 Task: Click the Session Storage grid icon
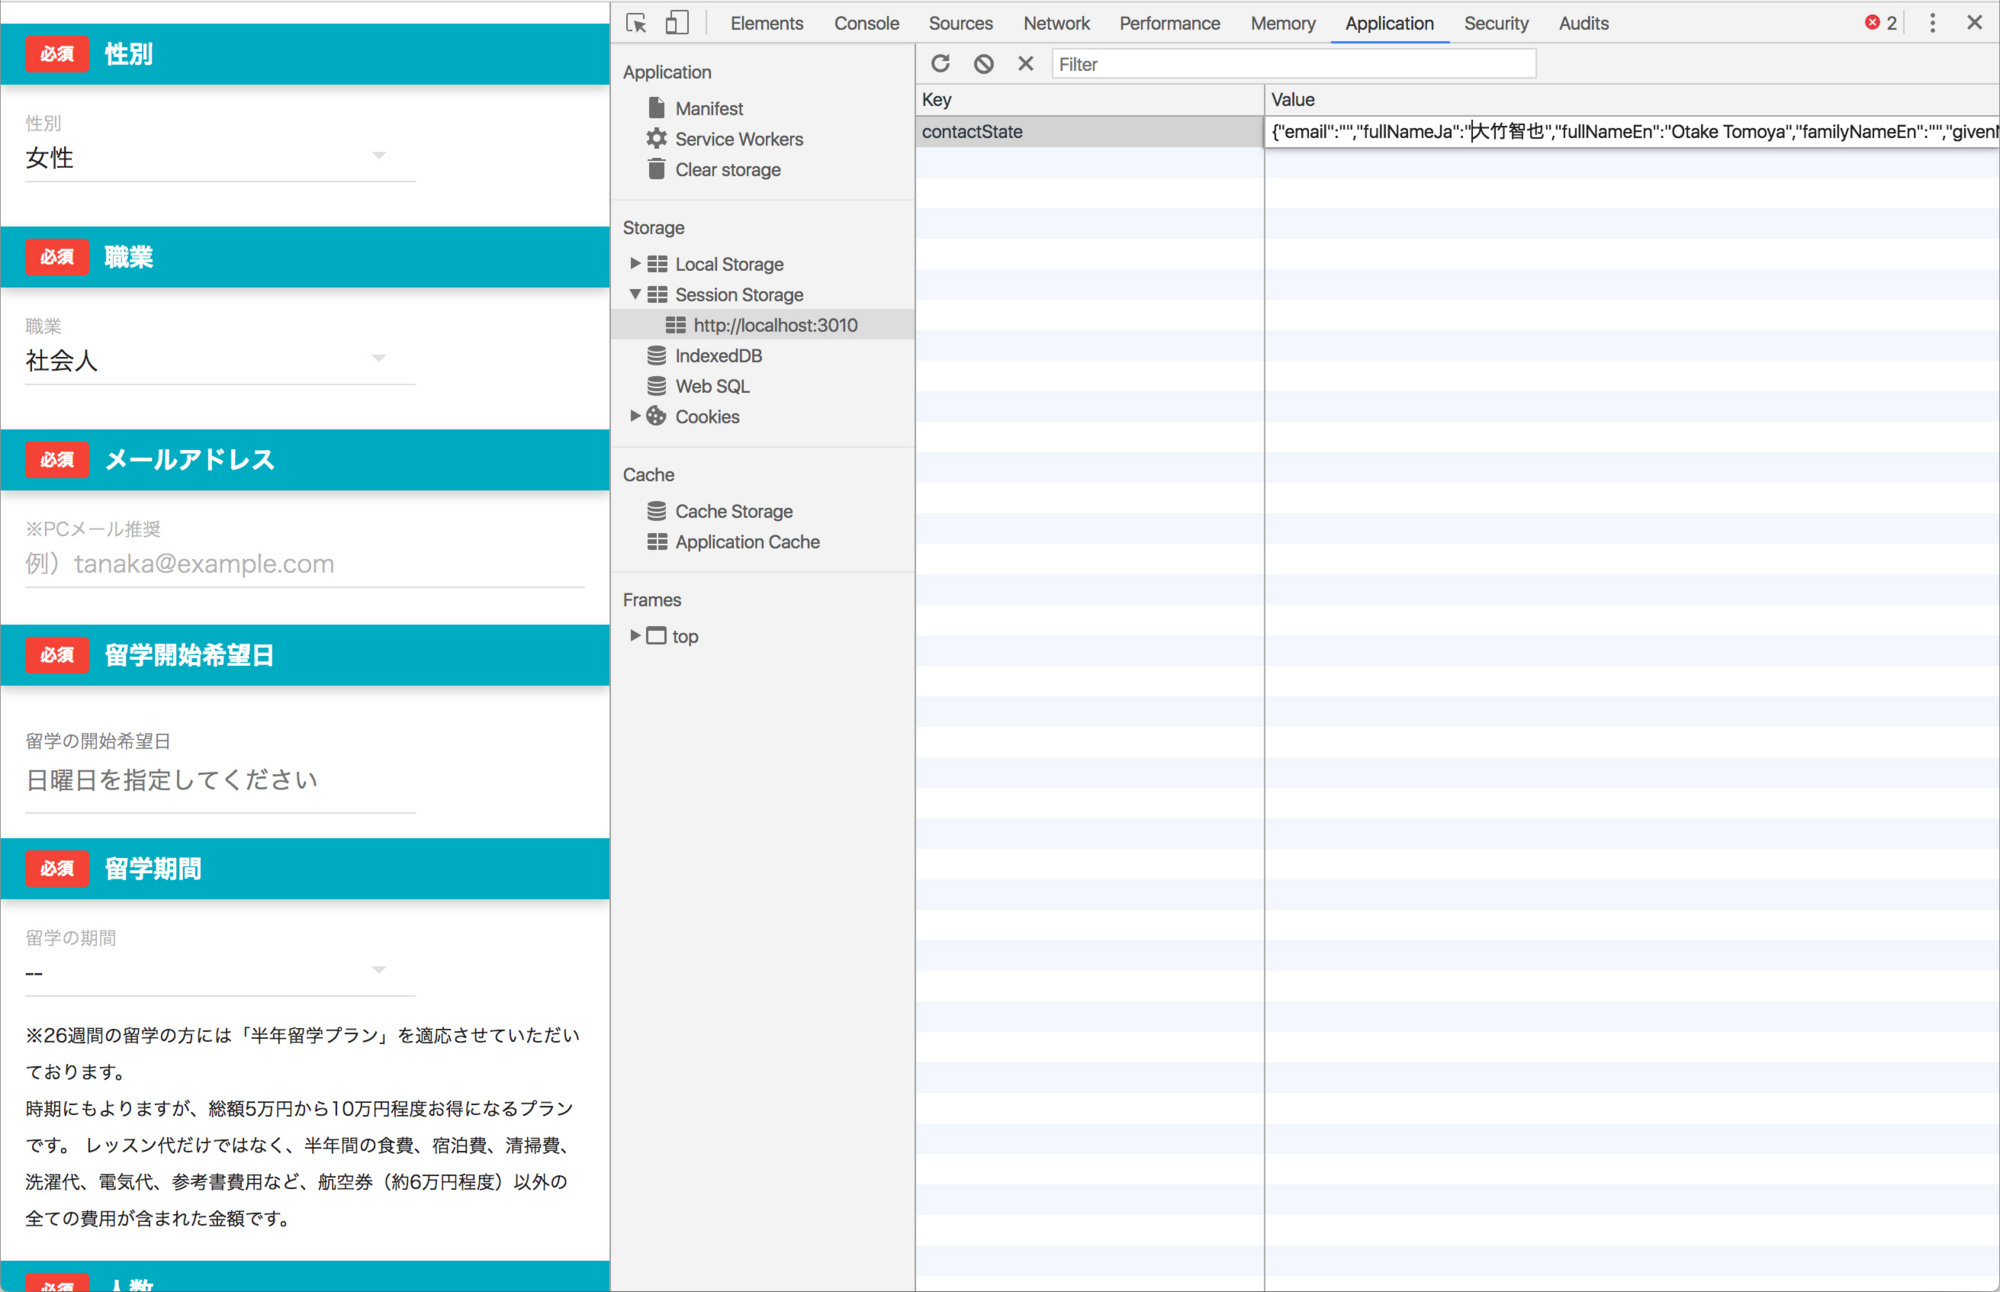point(657,294)
